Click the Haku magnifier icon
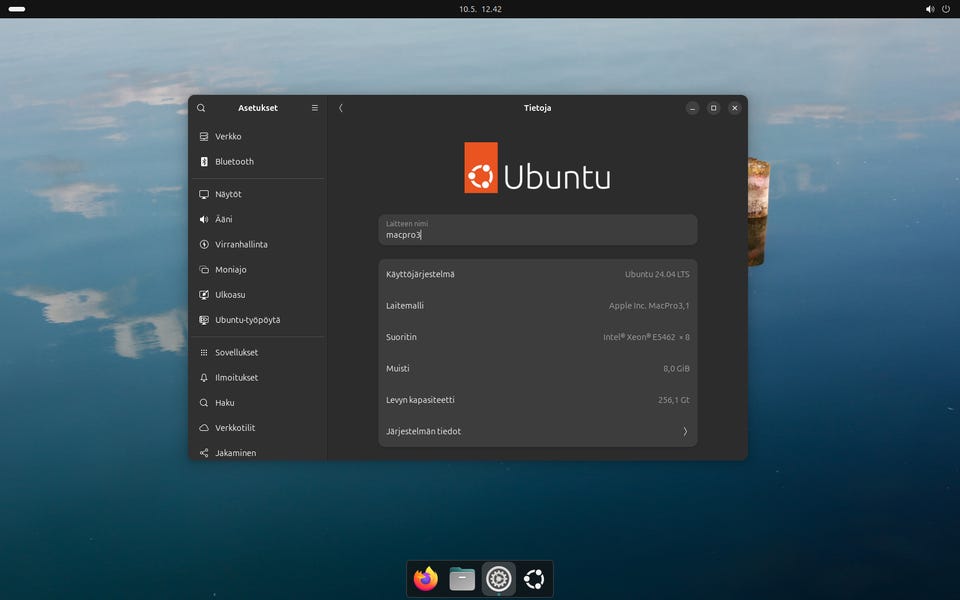960x600 pixels. point(204,403)
